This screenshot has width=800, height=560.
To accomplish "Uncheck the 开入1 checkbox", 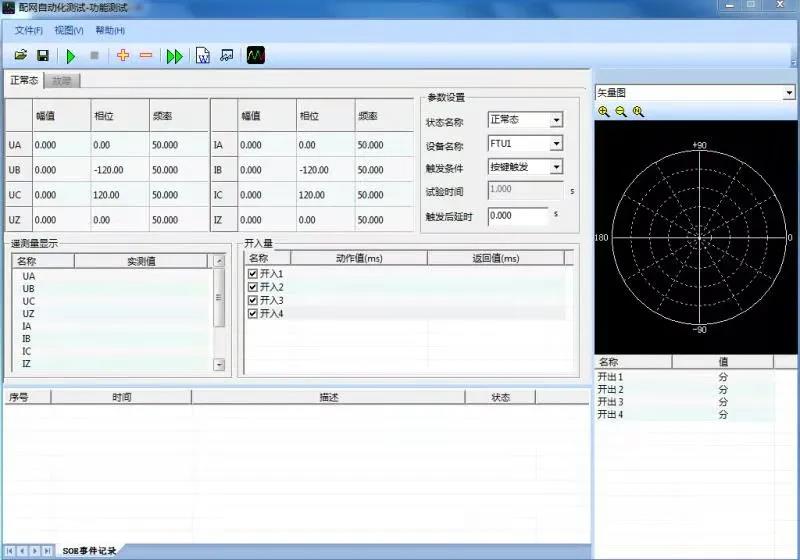I will pyautogui.click(x=253, y=274).
